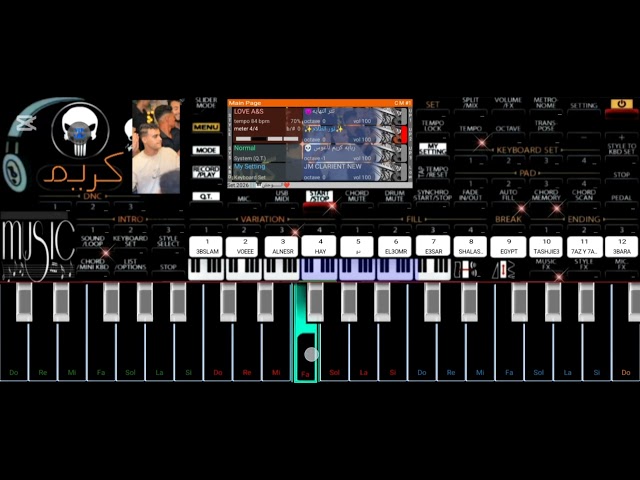Open MUSIC FX
The width and height of the screenshot is (640, 480).
click(546, 264)
